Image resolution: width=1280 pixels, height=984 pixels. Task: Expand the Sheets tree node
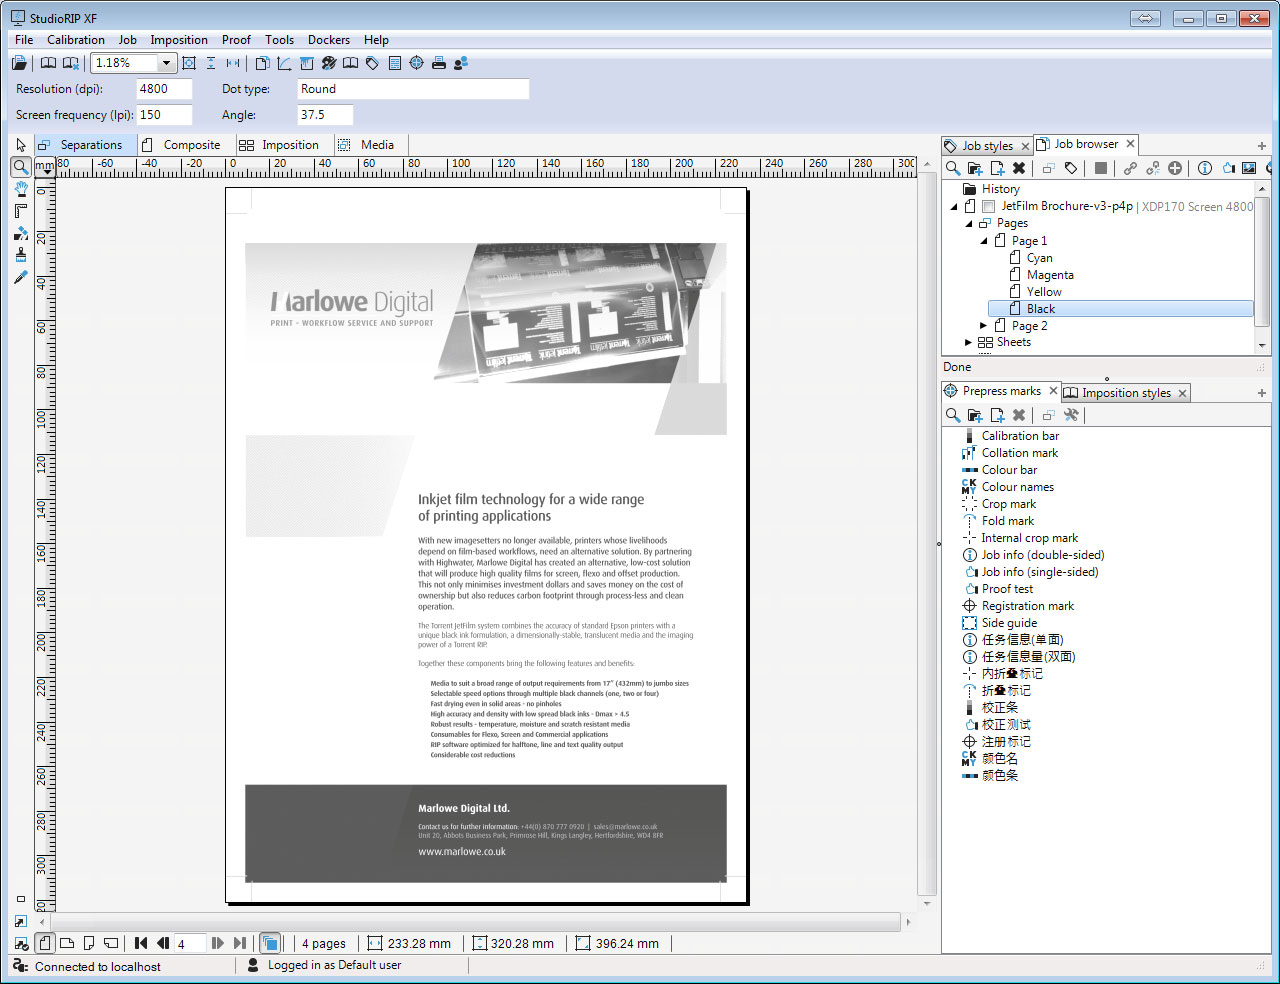[x=968, y=342]
